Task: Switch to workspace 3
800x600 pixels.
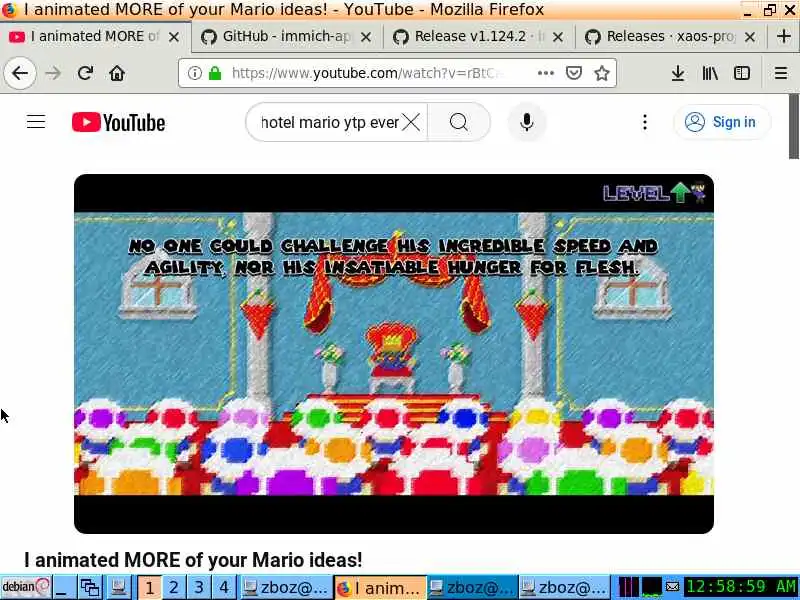Action: pos(199,587)
